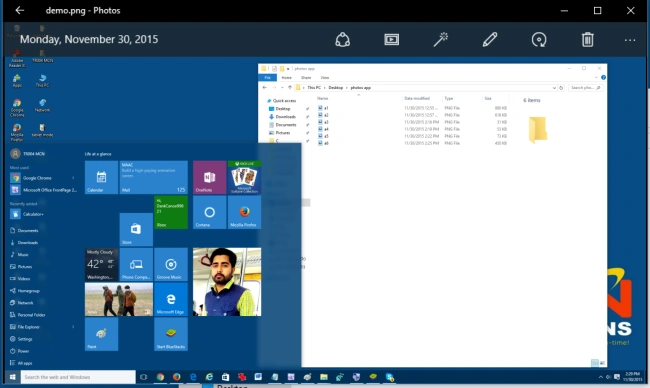This screenshot has height=388, width=650.
Task: Open Edit with the pencil icon
Action: pos(490,40)
